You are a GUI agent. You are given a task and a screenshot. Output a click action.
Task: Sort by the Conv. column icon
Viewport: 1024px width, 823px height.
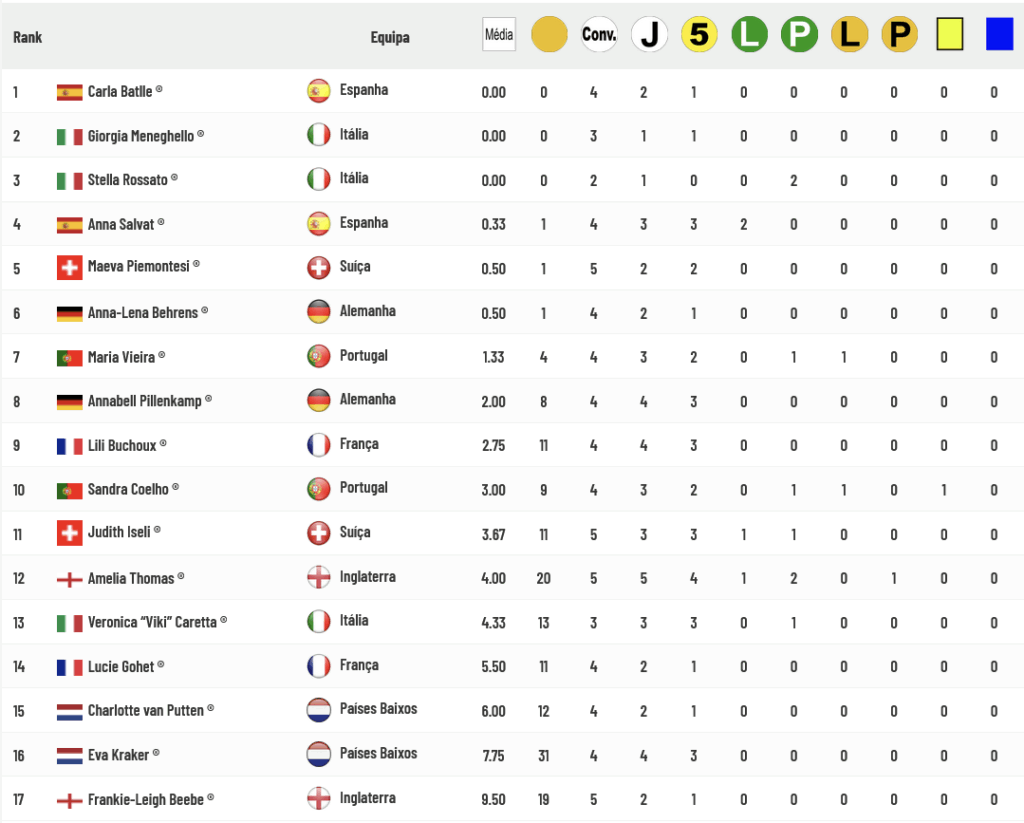coord(599,35)
